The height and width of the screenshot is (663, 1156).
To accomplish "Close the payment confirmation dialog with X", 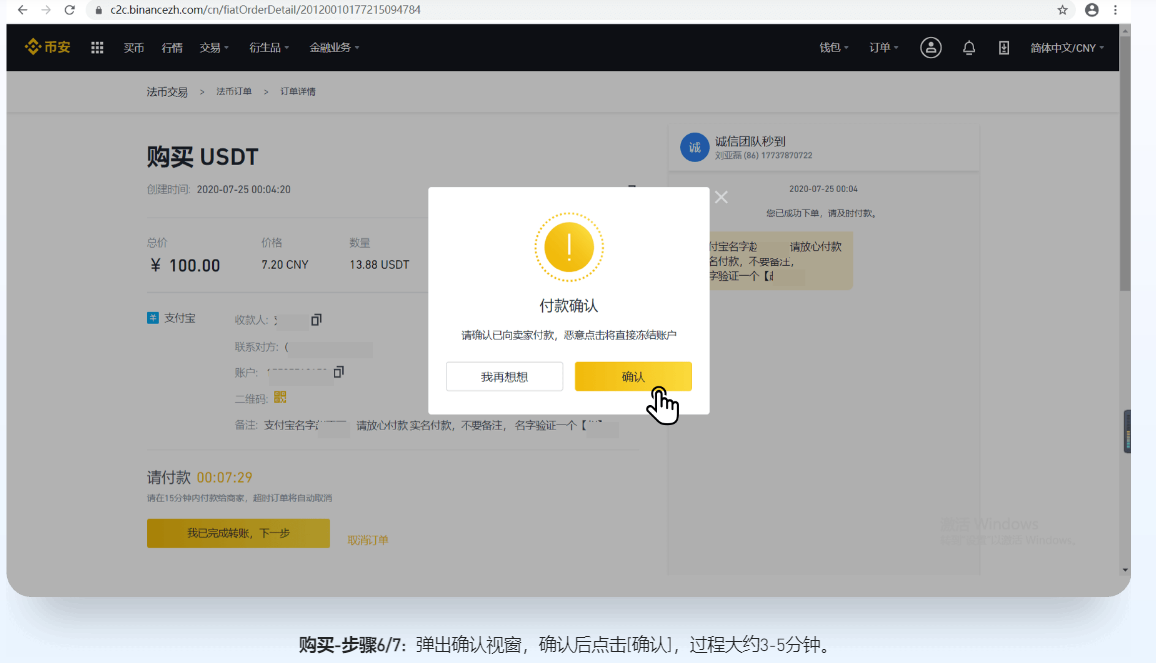I will (721, 197).
